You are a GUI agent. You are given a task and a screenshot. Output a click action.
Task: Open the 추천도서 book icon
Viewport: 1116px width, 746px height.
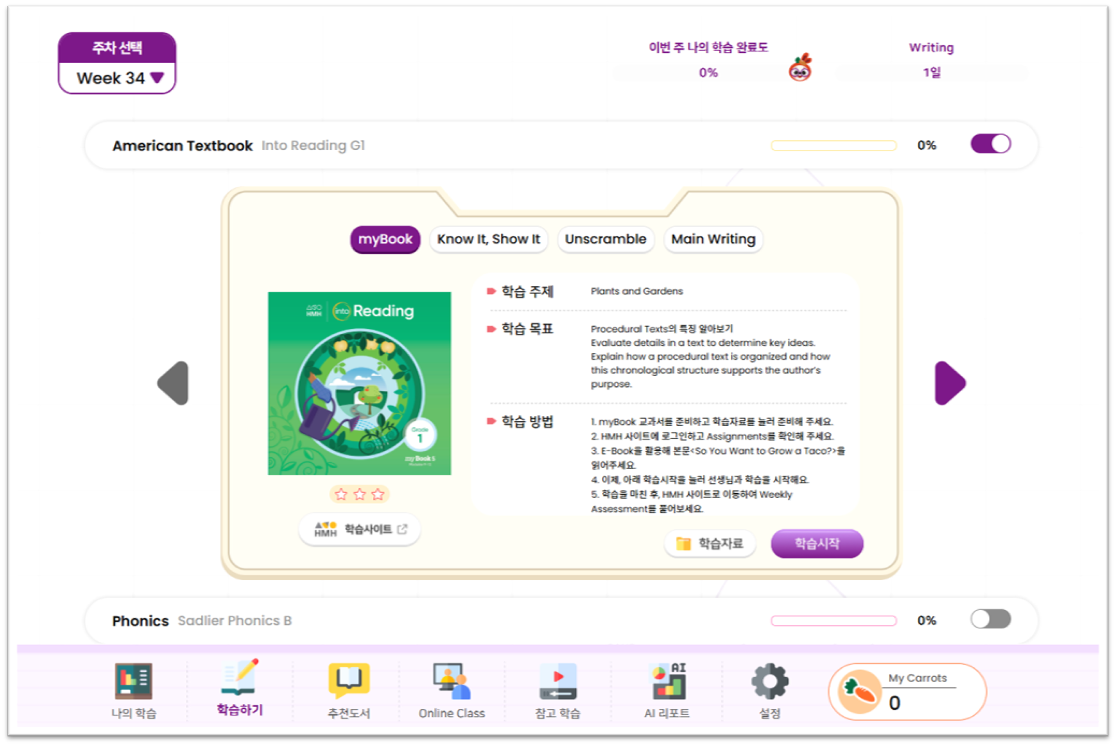click(349, 681)
